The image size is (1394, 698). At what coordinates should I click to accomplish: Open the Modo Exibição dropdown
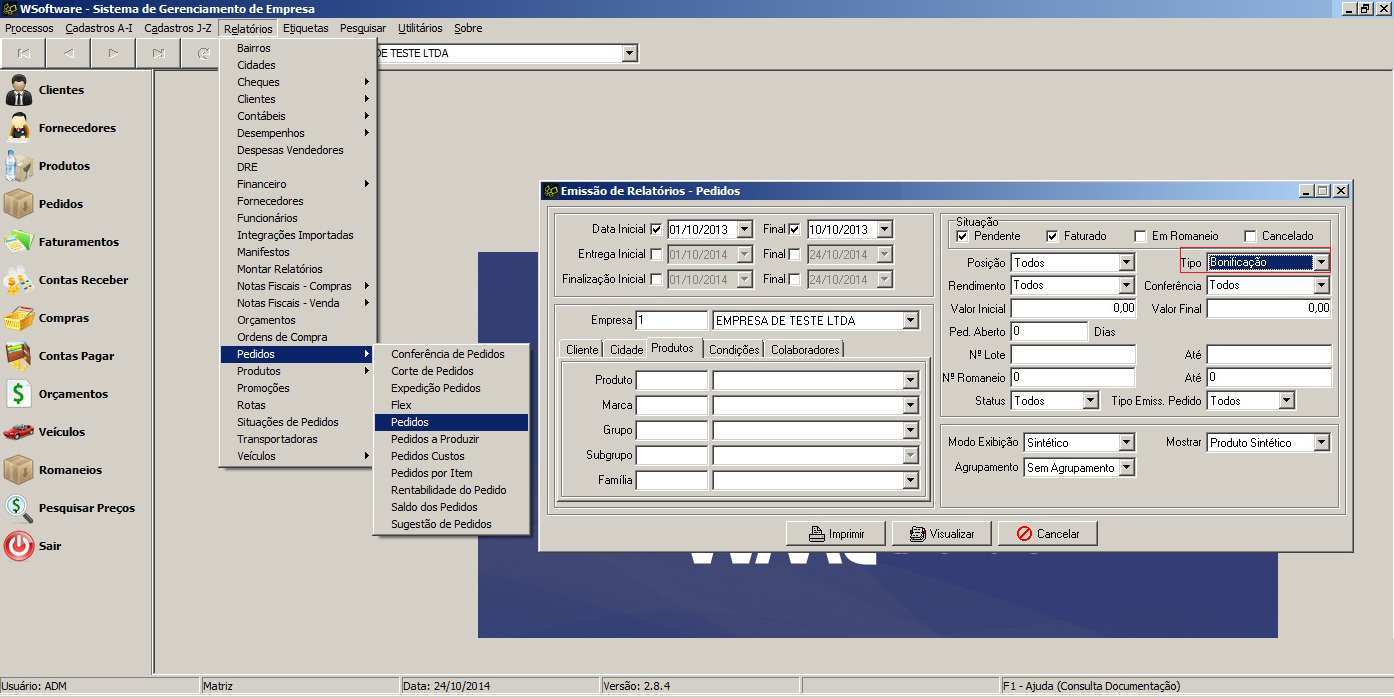tap(1126, 443)
